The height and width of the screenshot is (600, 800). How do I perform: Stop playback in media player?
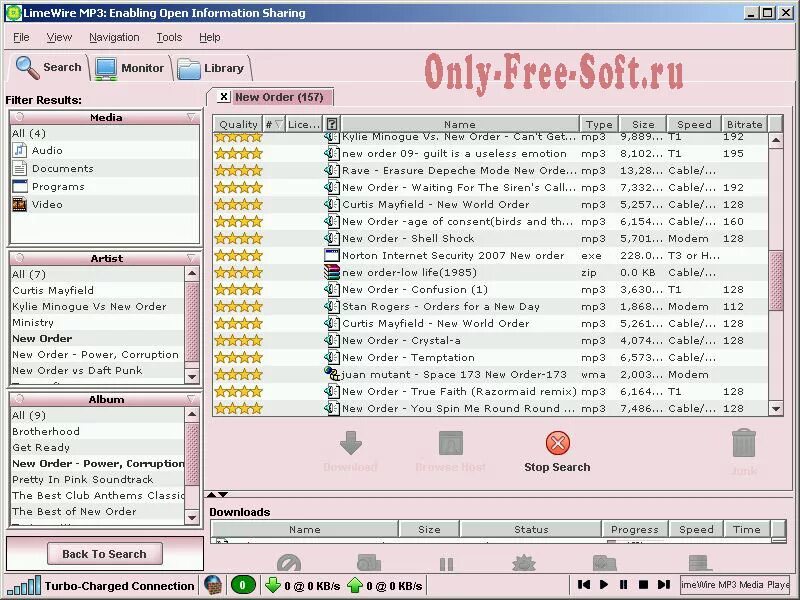(643, 585)
